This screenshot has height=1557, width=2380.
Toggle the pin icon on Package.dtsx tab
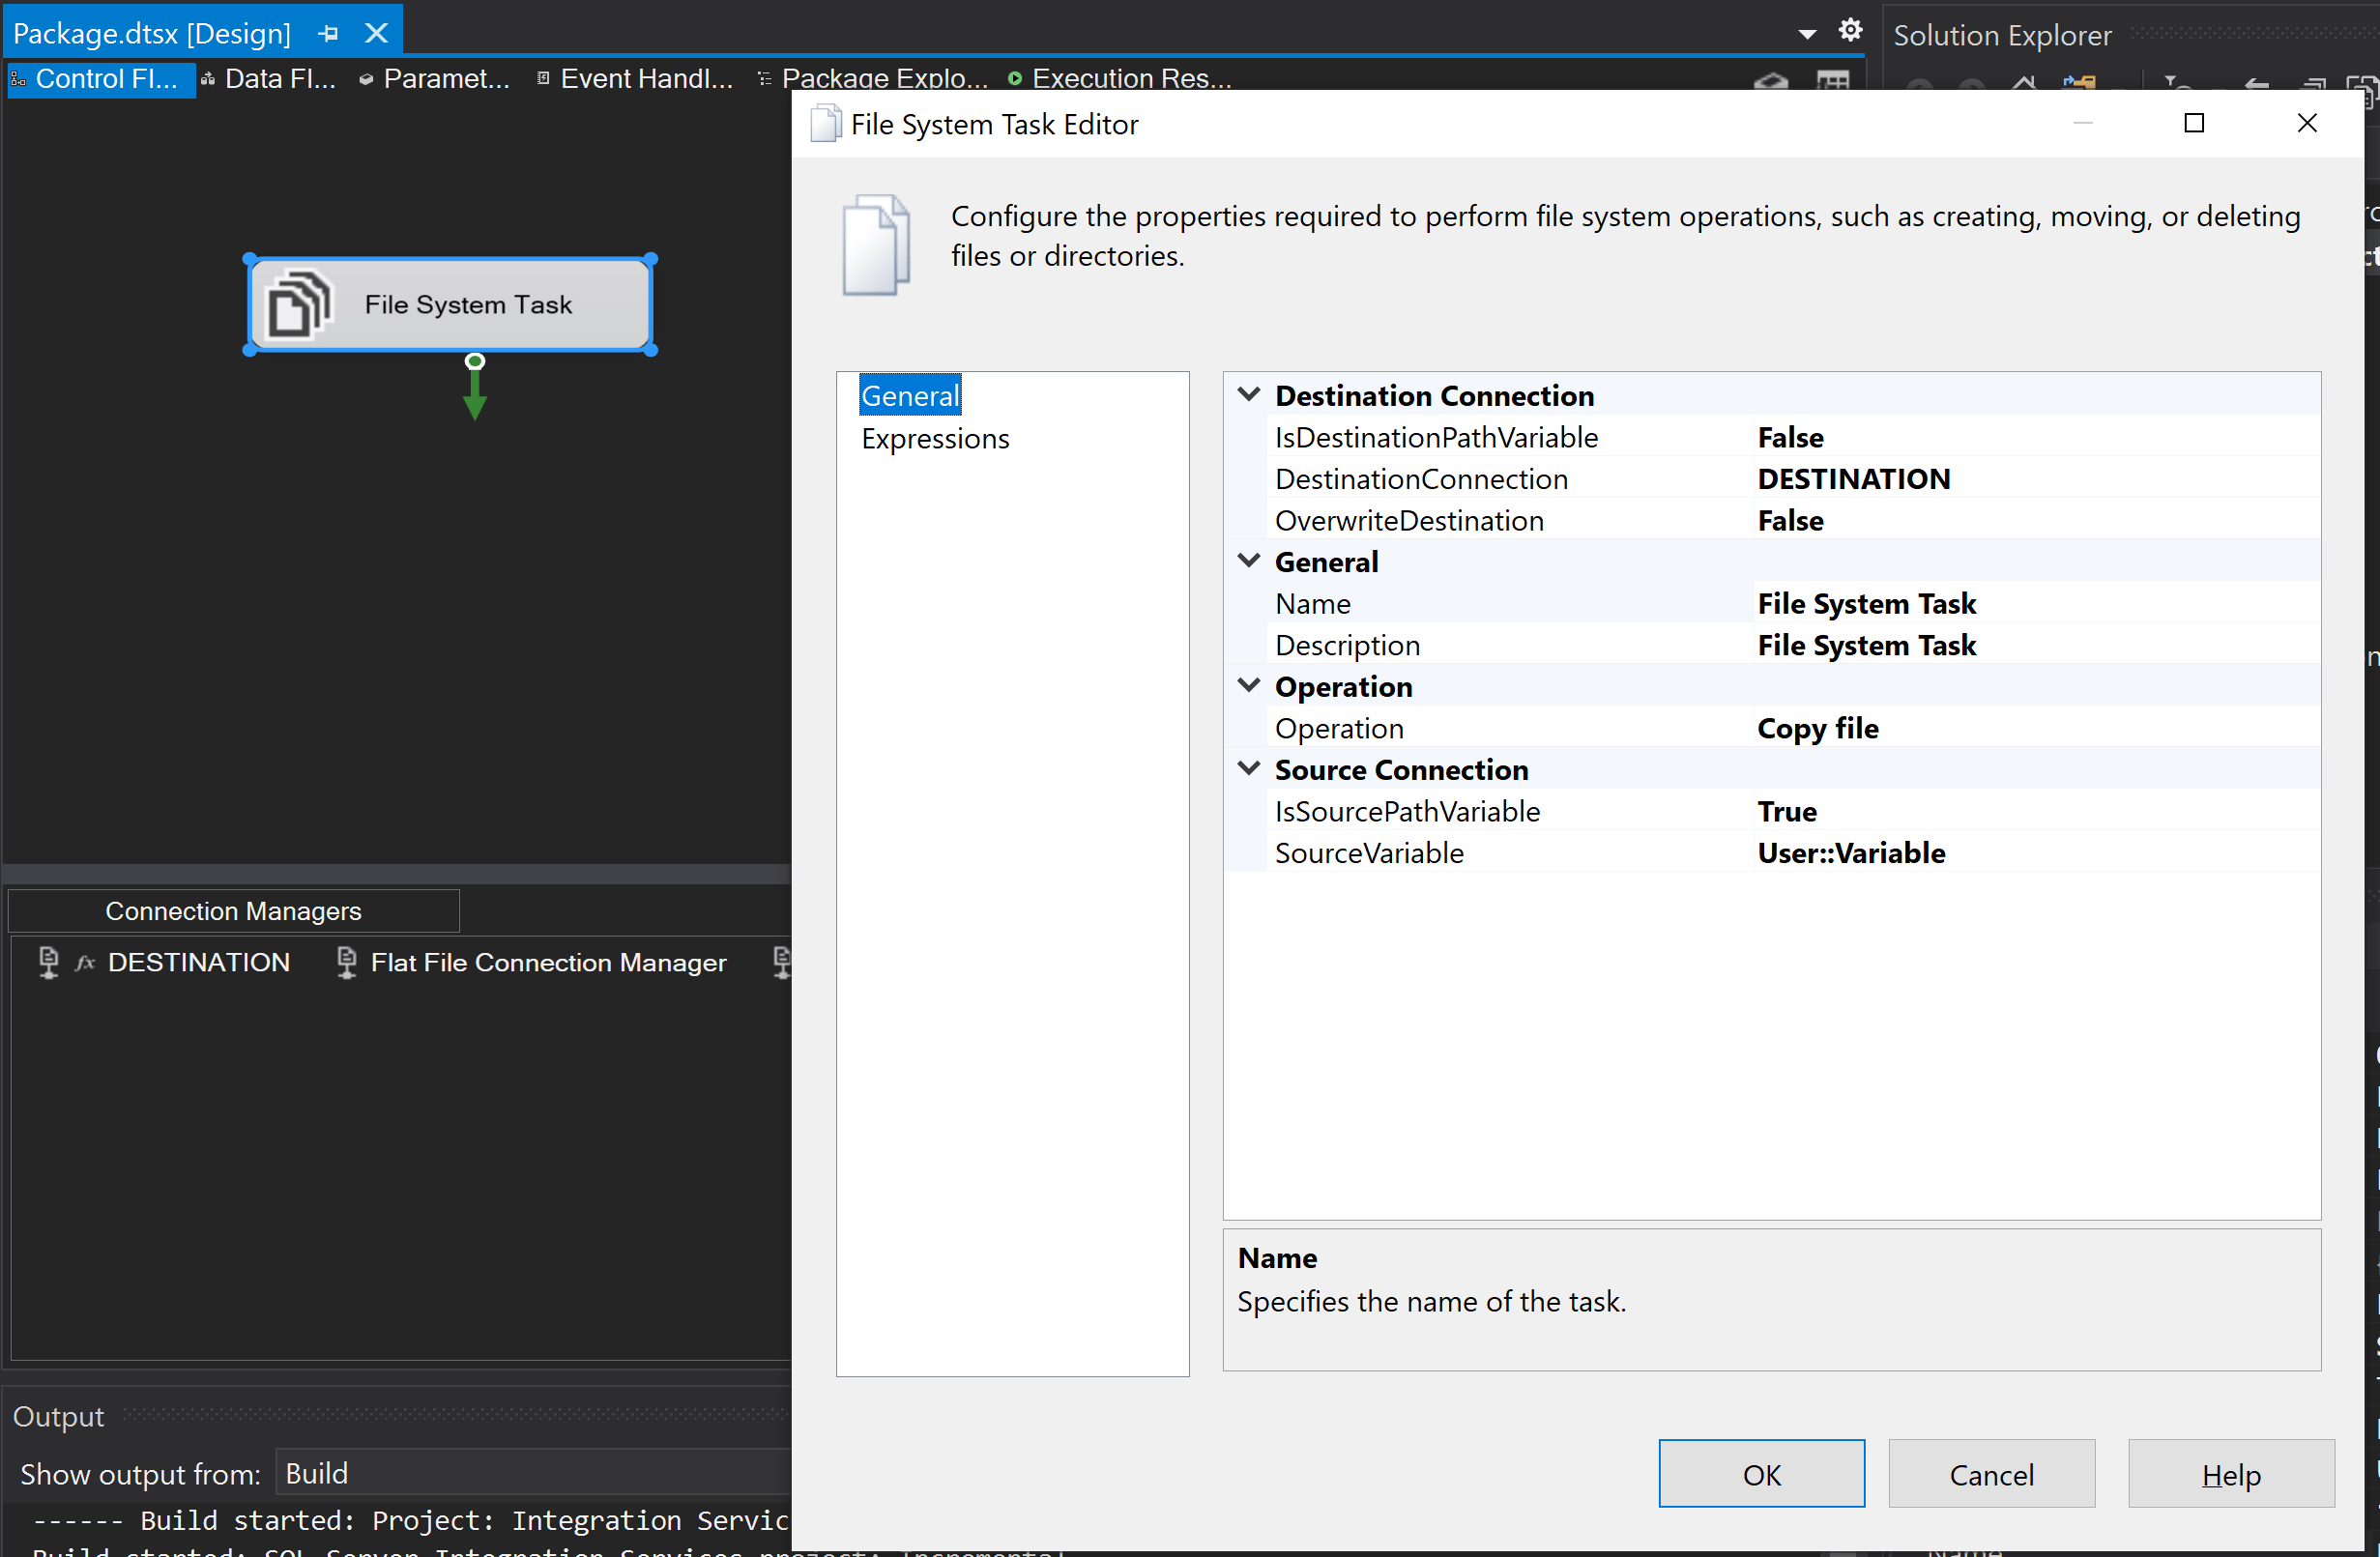pyautogui.click(x=328, y=34)
